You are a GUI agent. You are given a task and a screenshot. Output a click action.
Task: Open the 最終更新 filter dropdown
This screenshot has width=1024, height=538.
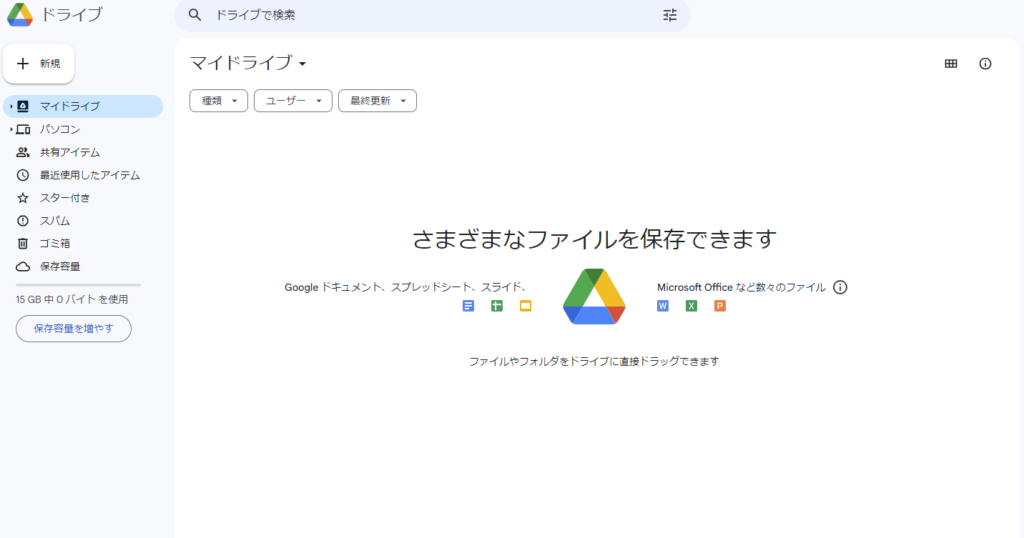click(x=377, y=101)
